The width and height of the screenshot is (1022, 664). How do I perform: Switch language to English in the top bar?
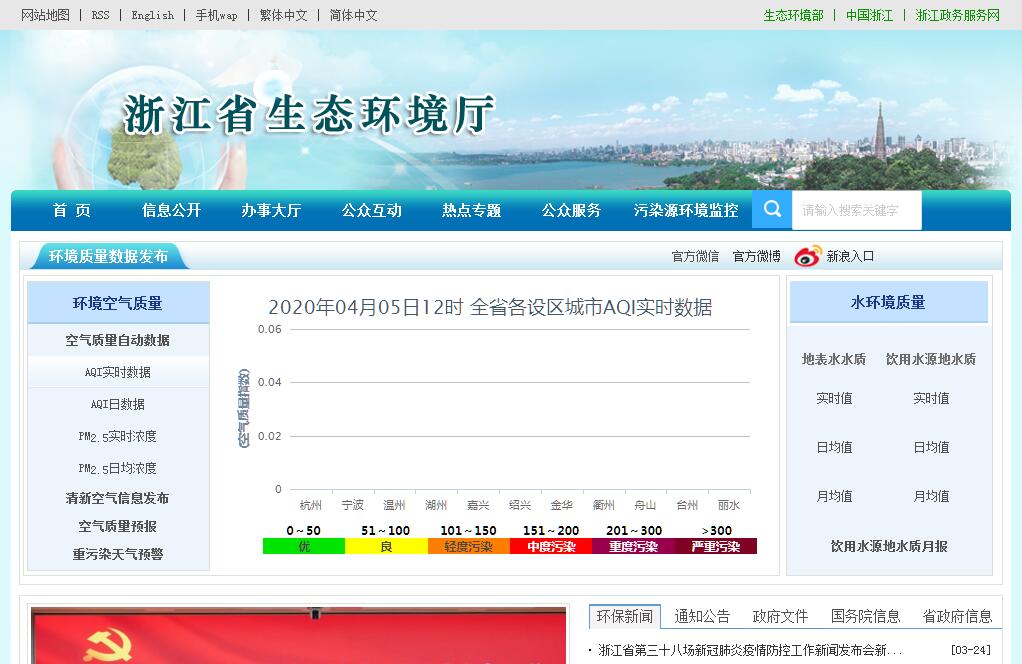[152, 15]
